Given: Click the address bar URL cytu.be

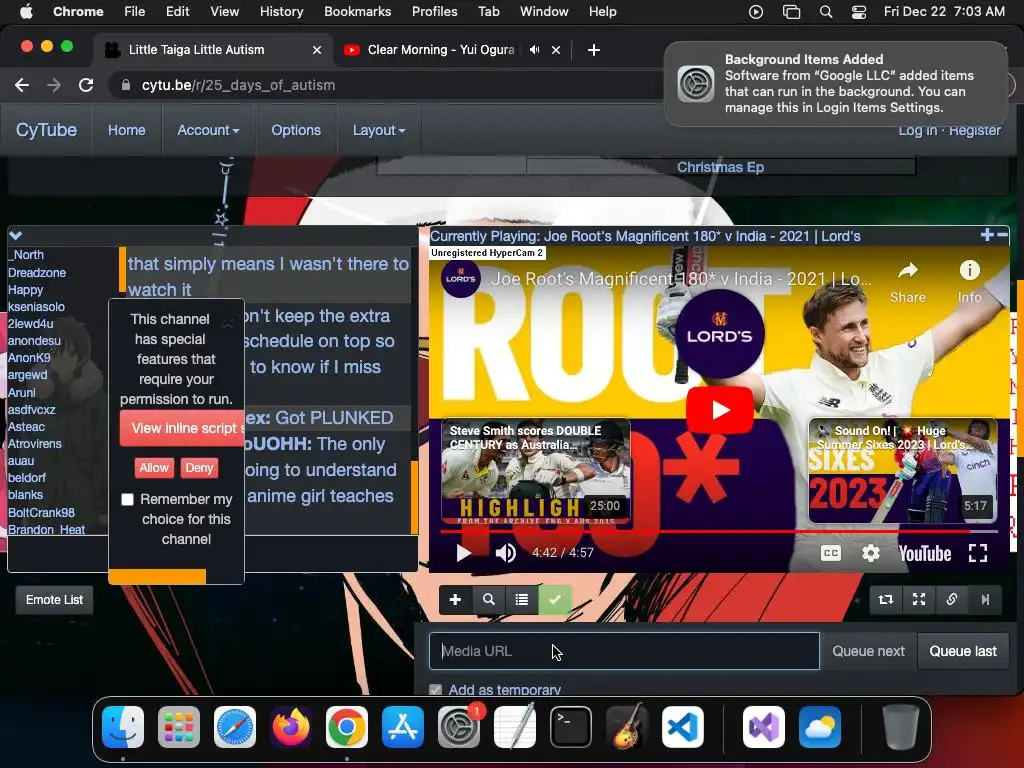Looking at the screenshot, I should (x=238, y=85).
